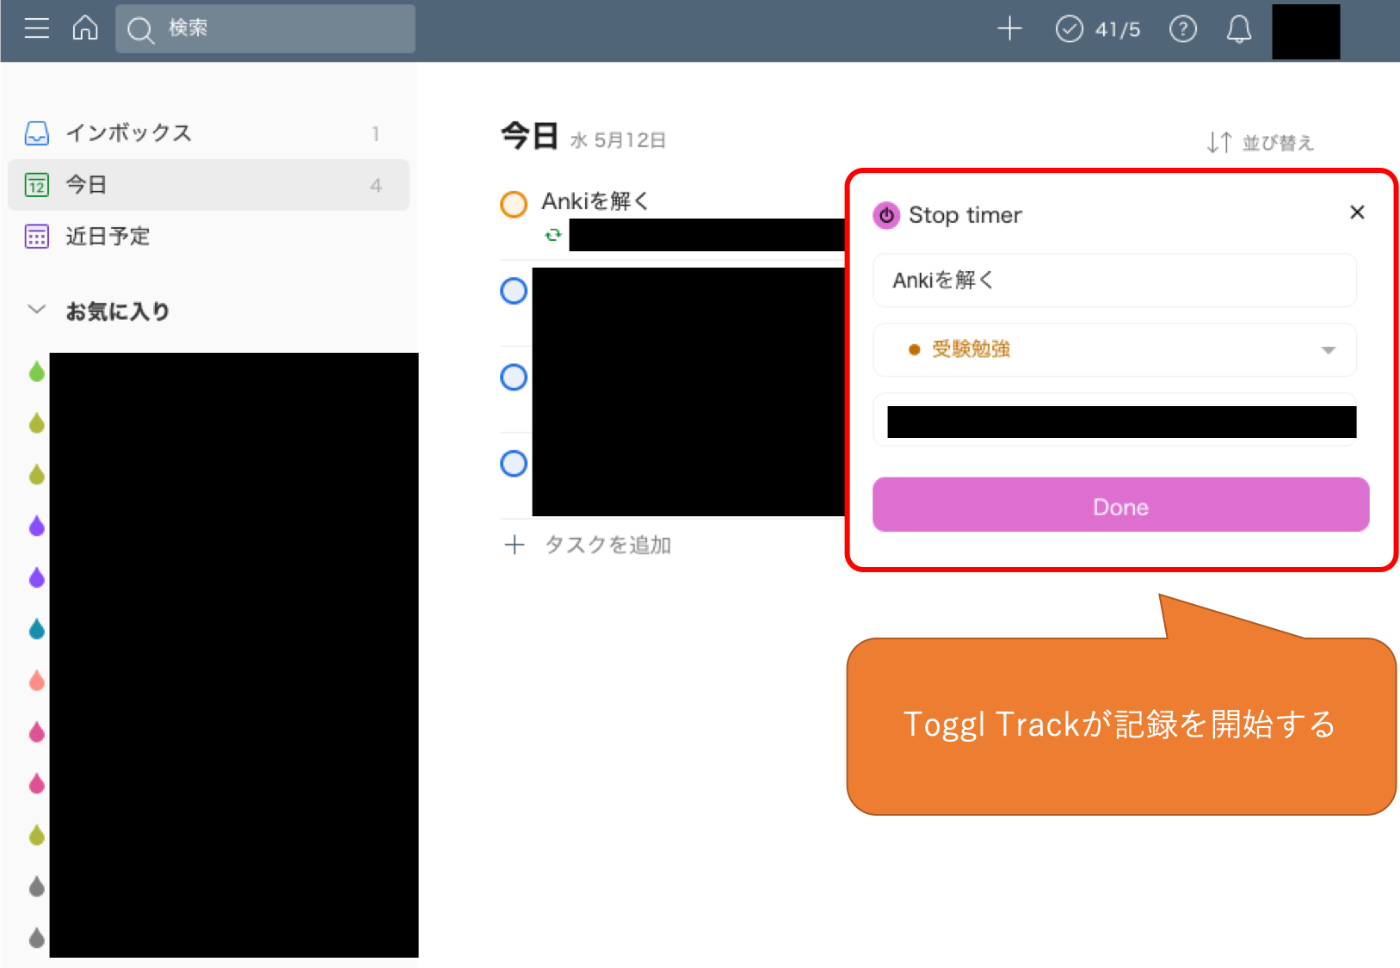Click the Done button
This screenshot has width=1400, height=968.
[x=1121, y=505]
